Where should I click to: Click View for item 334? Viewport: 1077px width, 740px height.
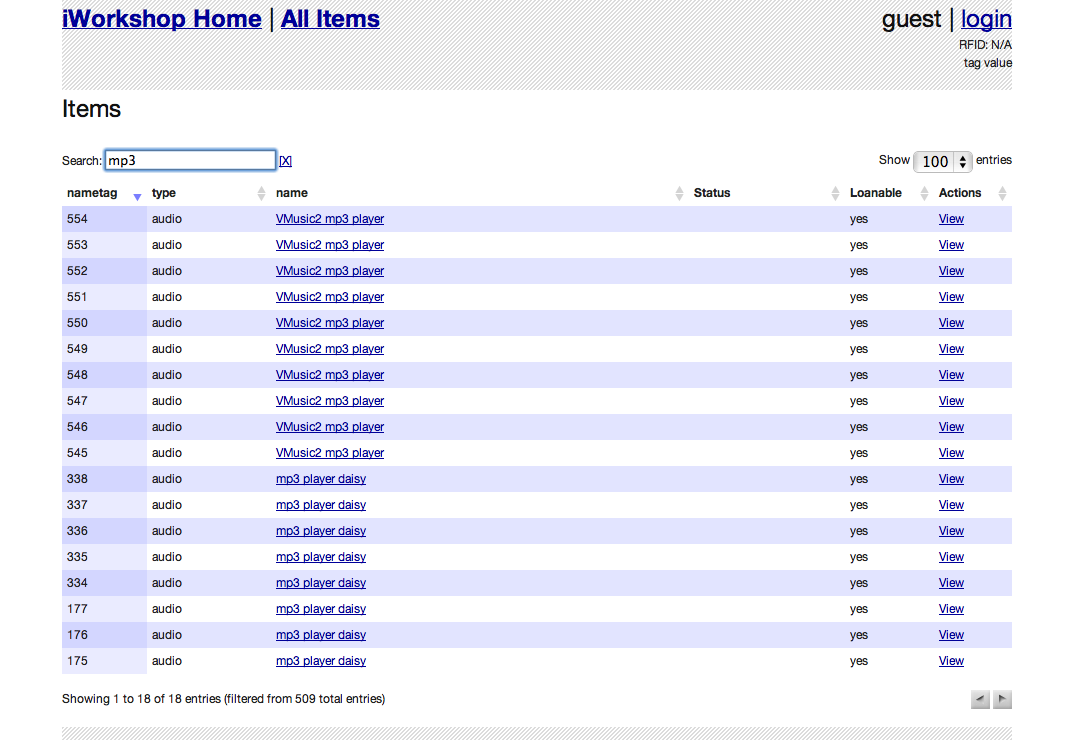pos(951,583)
